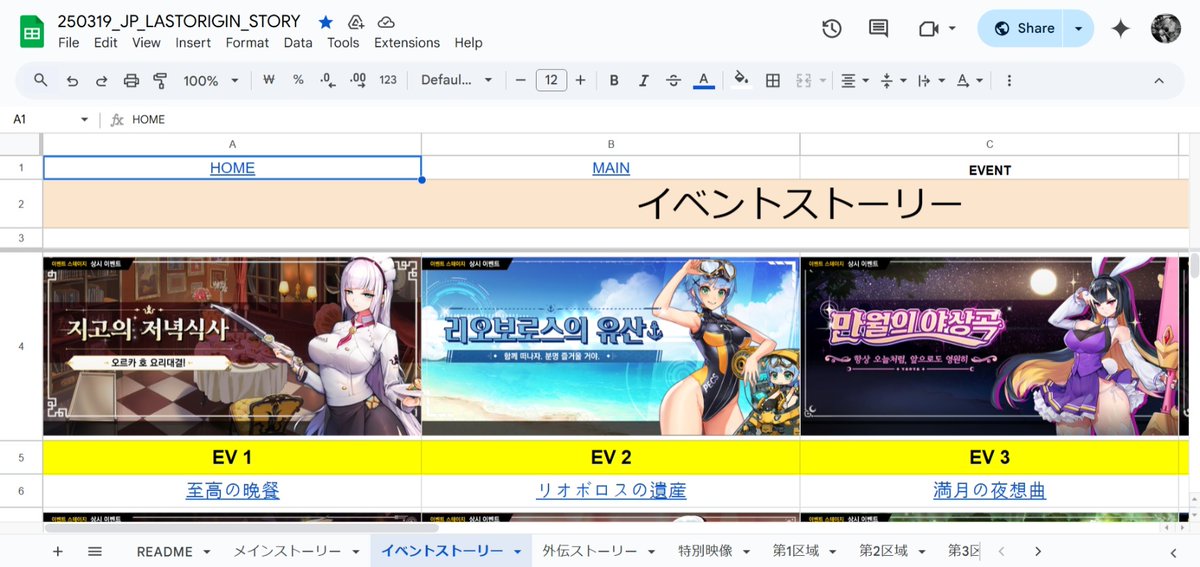Activate the paint format tool
The height and width of the screenshot is (567, 1200).
coord(160,80)
